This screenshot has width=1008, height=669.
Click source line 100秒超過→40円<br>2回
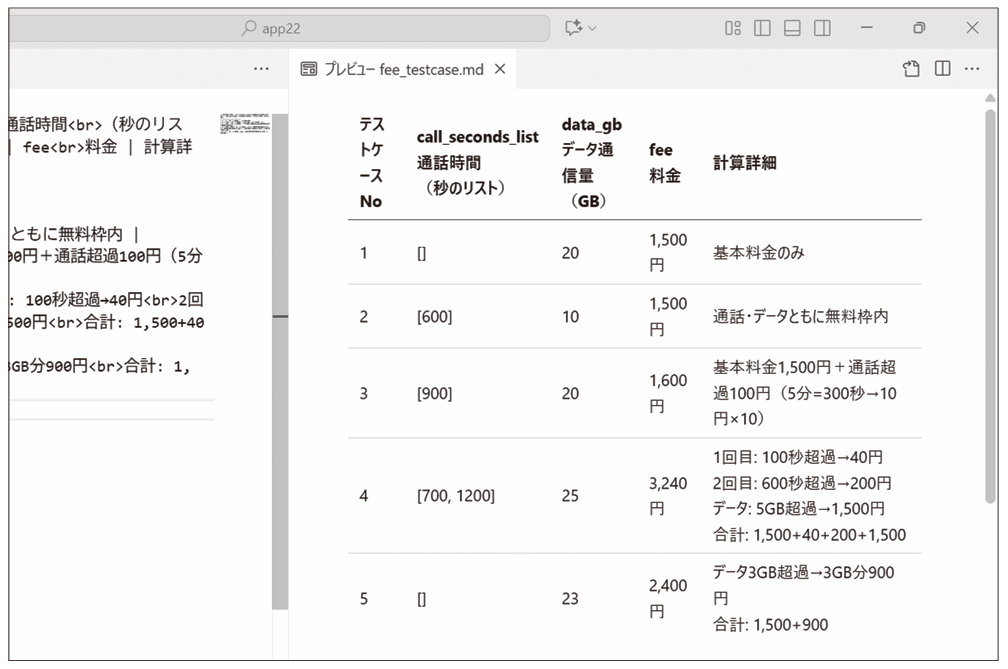(114, 299)
